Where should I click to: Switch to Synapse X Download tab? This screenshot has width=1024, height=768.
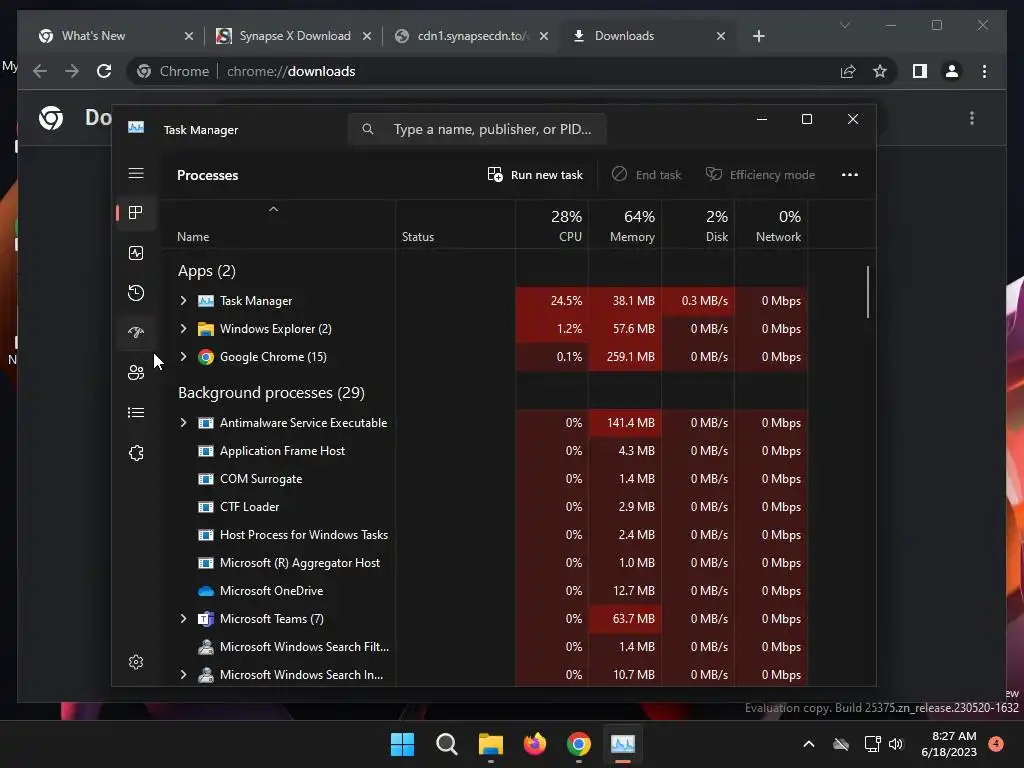[295, 36]
